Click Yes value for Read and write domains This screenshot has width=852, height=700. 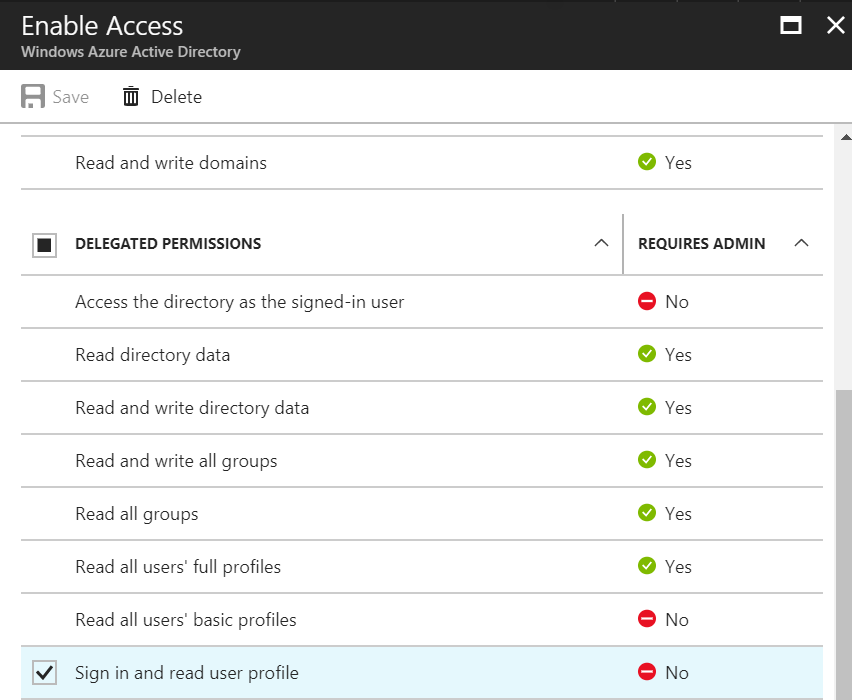point(678,162)
